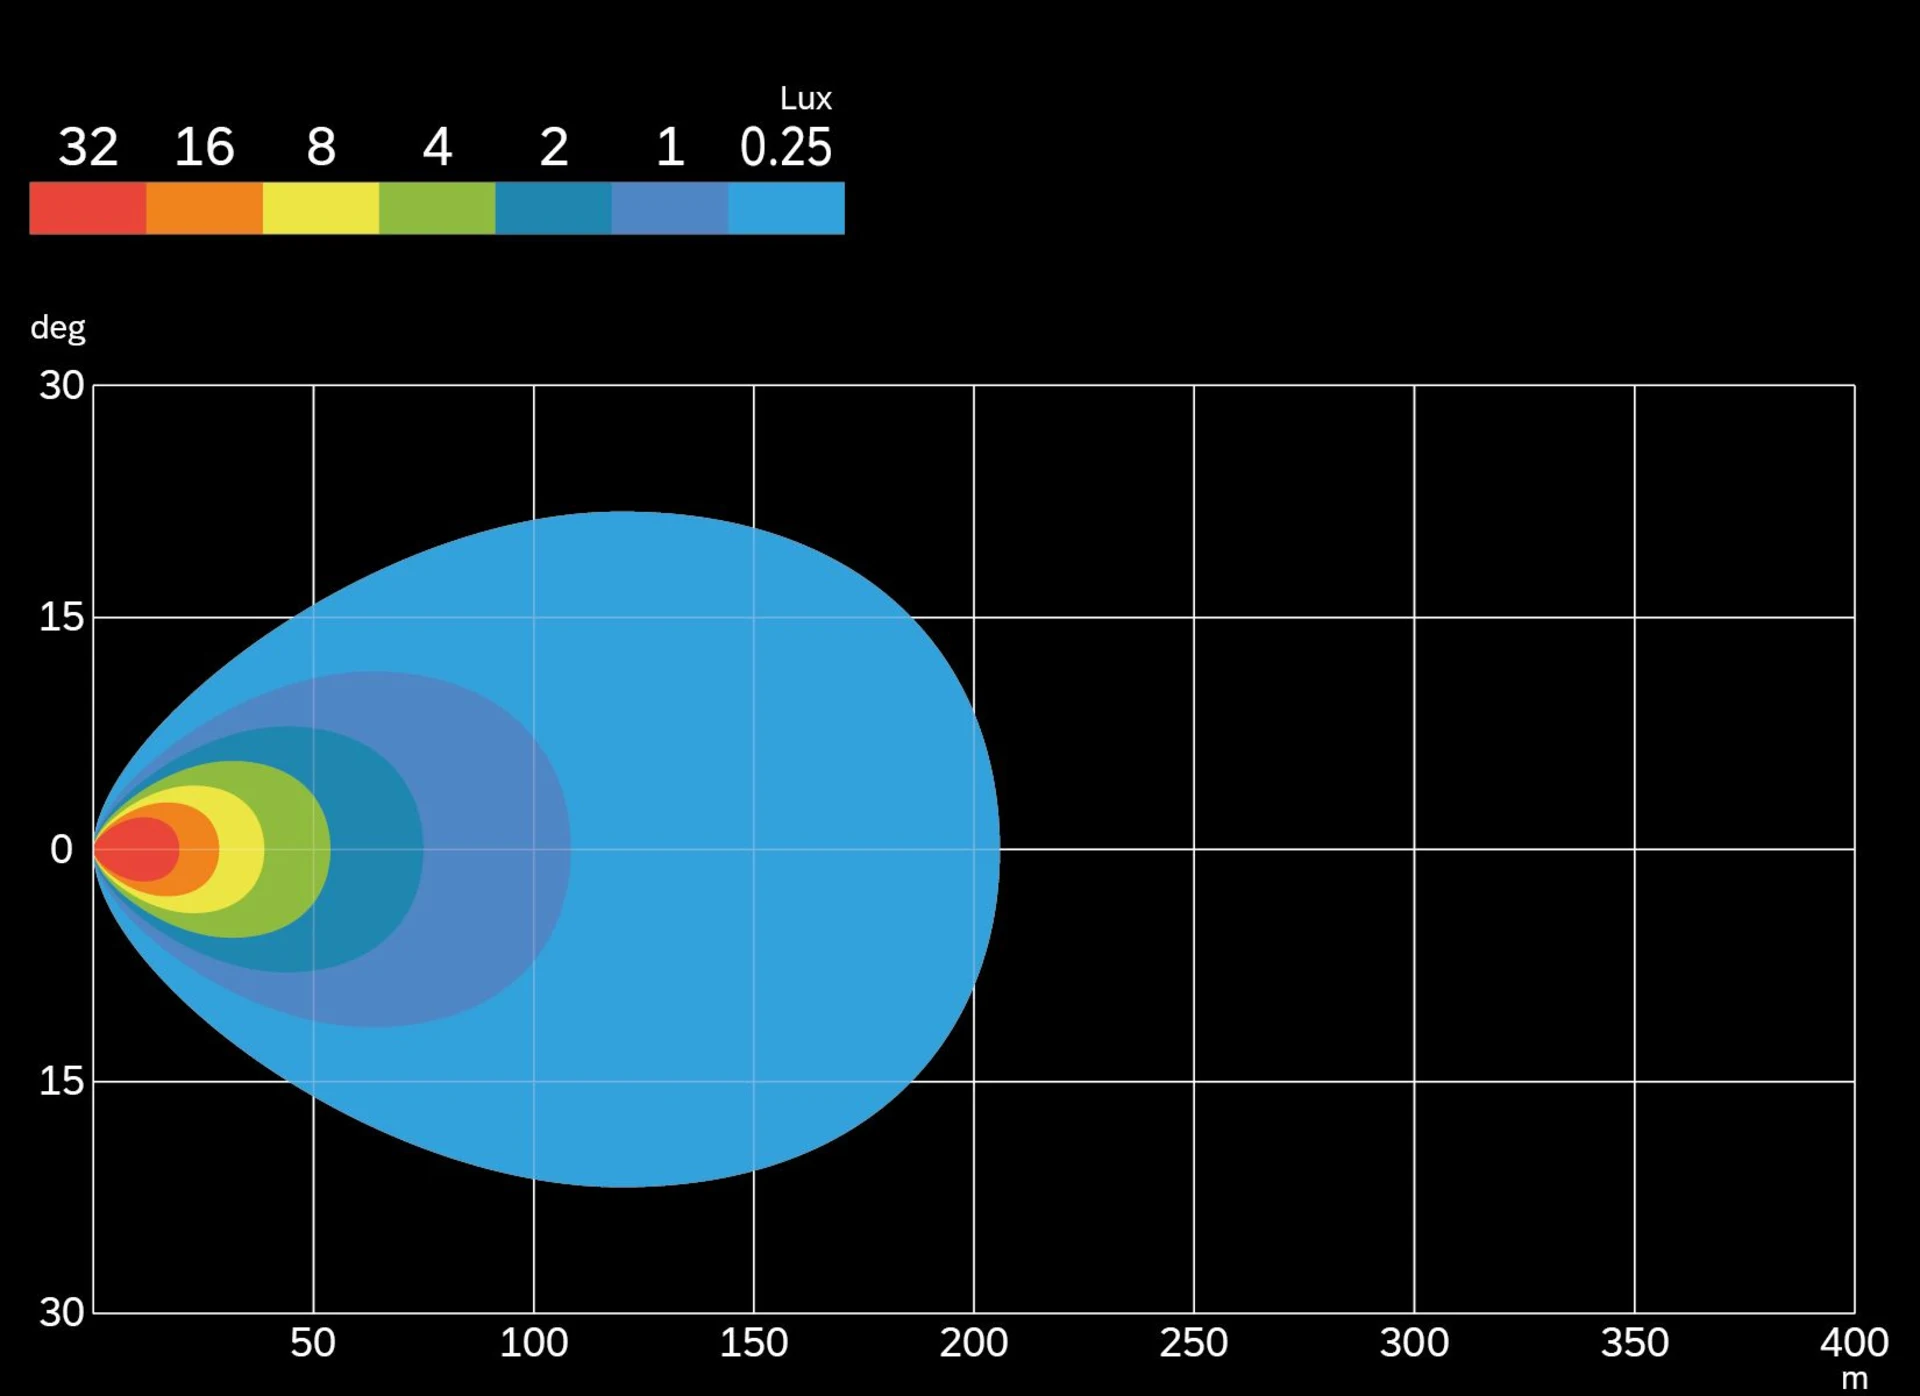Click the 100 m axis tick label
The image size is (1920, 1396).
coord(533,1342)
